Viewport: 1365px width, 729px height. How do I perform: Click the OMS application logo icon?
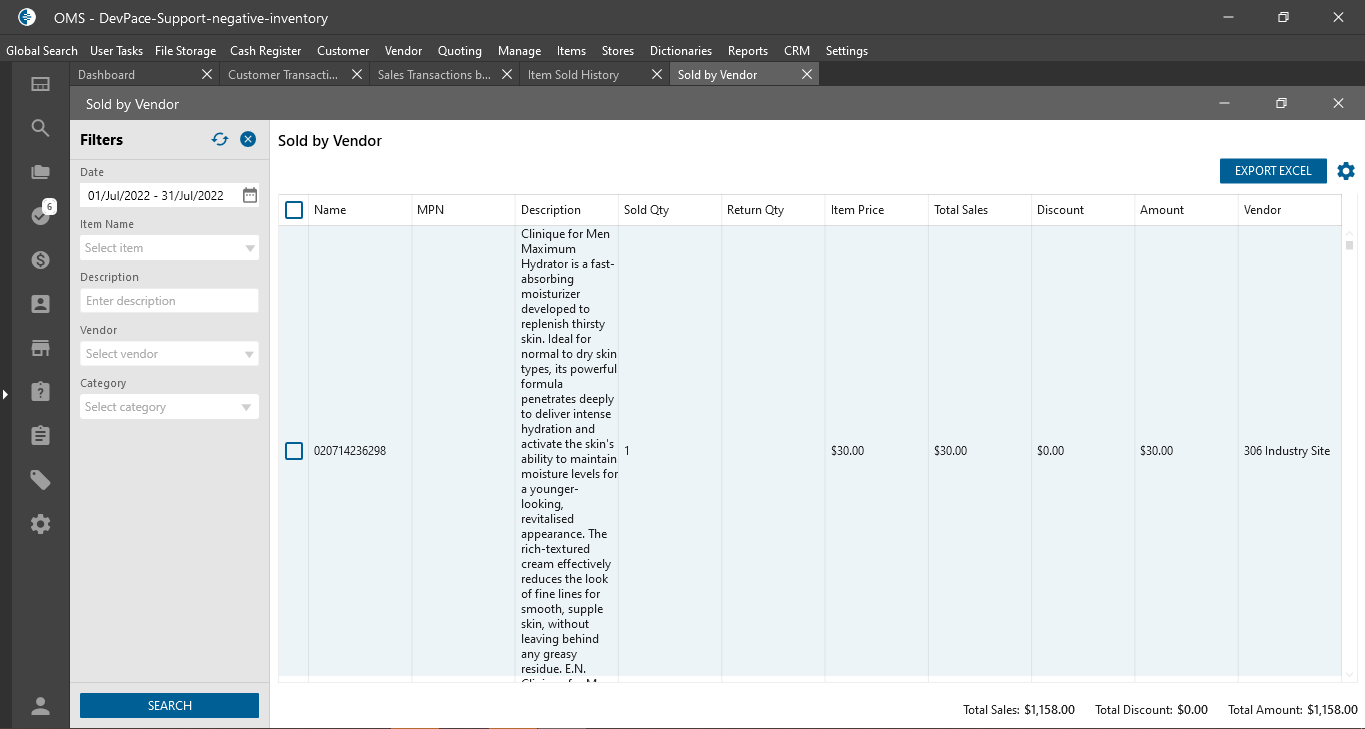27,17
